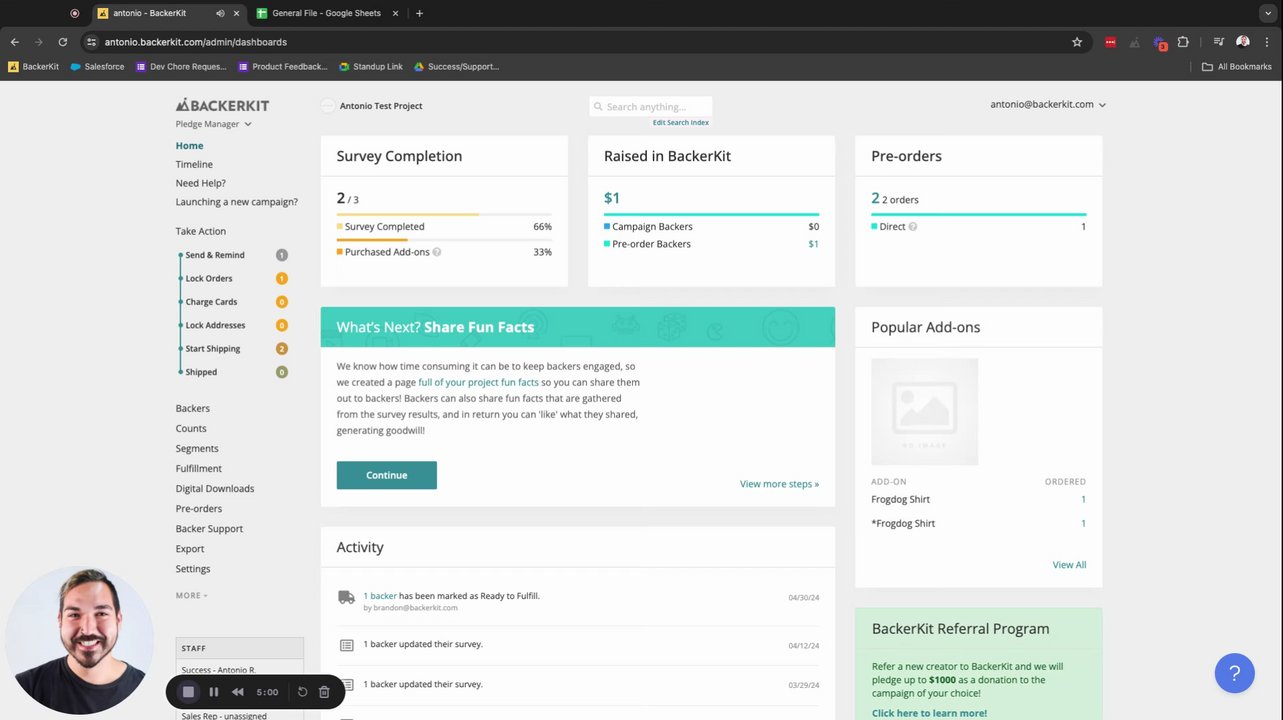1283x720 pixels.
Task: Open the blue help question-mark bubble
Action: [x=1234, y=673]
